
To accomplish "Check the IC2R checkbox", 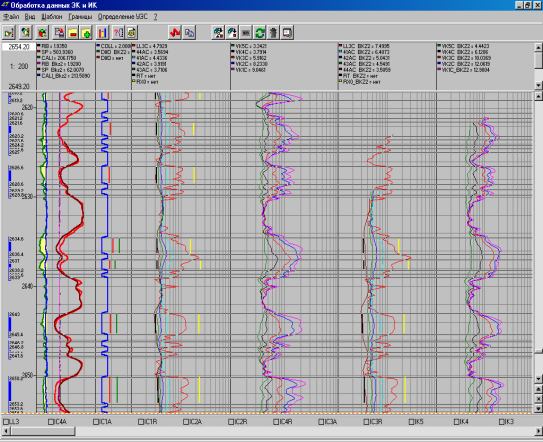I will pyautogui.click(x=231, y=422).
